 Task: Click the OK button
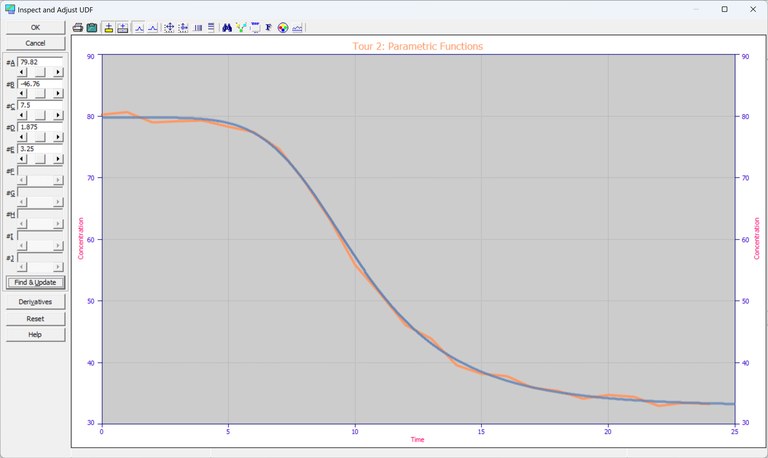click(x=35, y=27)
